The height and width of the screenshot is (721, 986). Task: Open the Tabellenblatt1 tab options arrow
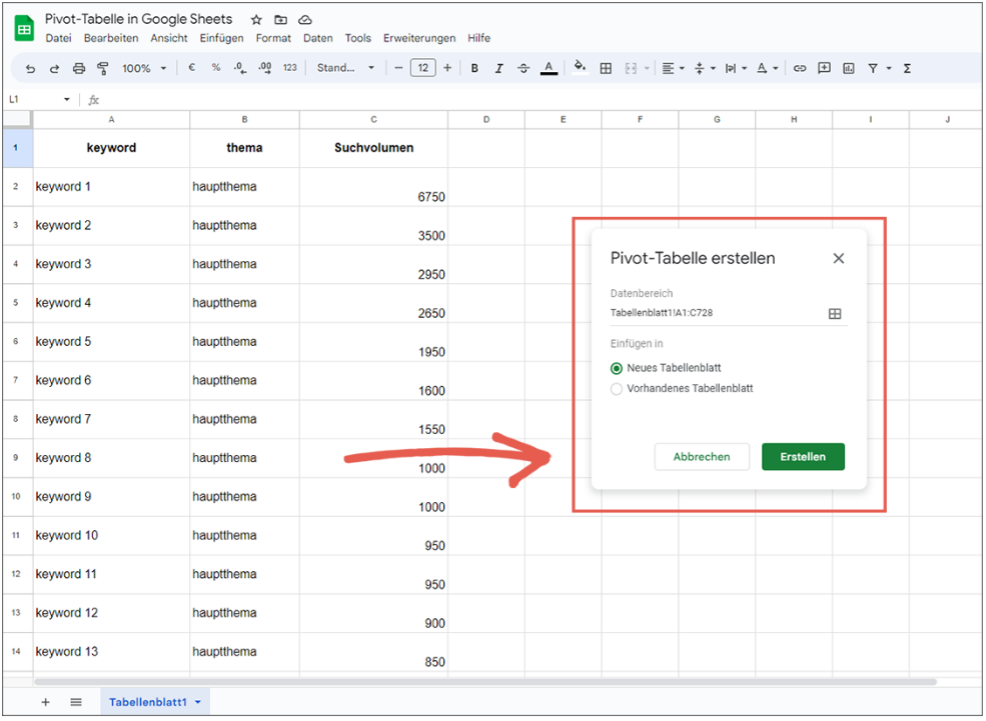198,702
